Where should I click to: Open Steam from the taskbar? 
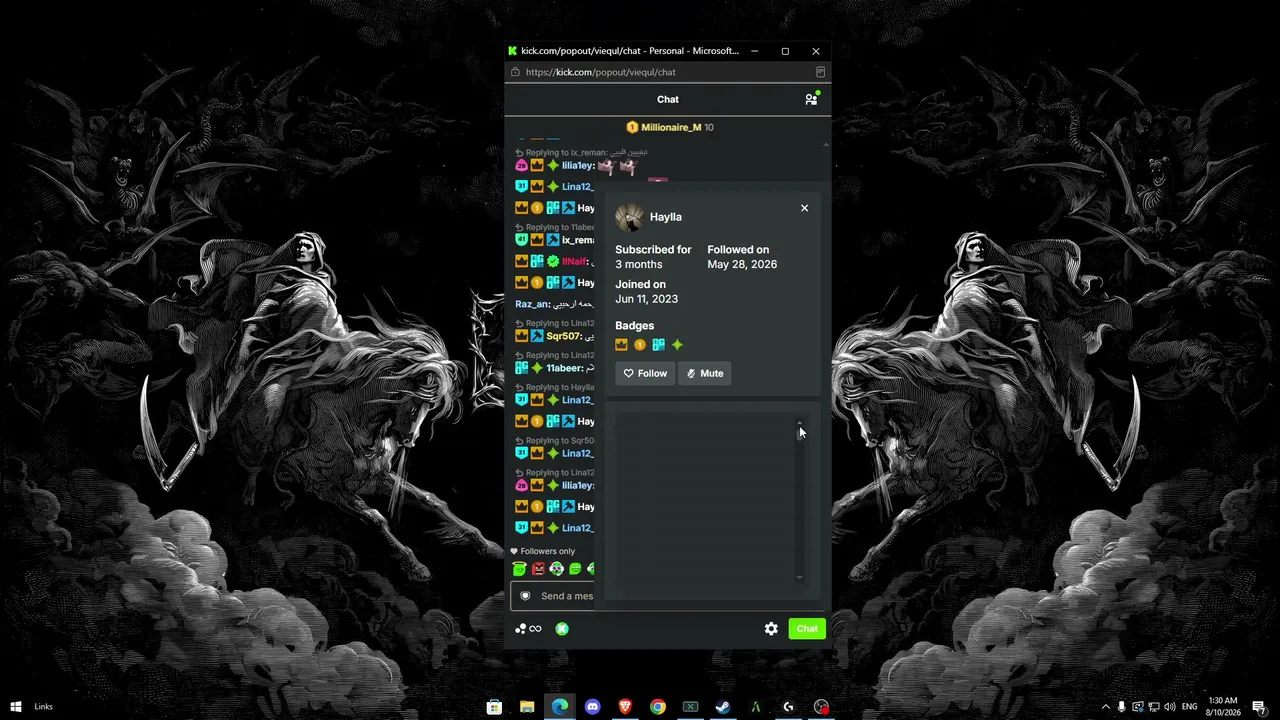pyautogui.click(x=722, y=707)
